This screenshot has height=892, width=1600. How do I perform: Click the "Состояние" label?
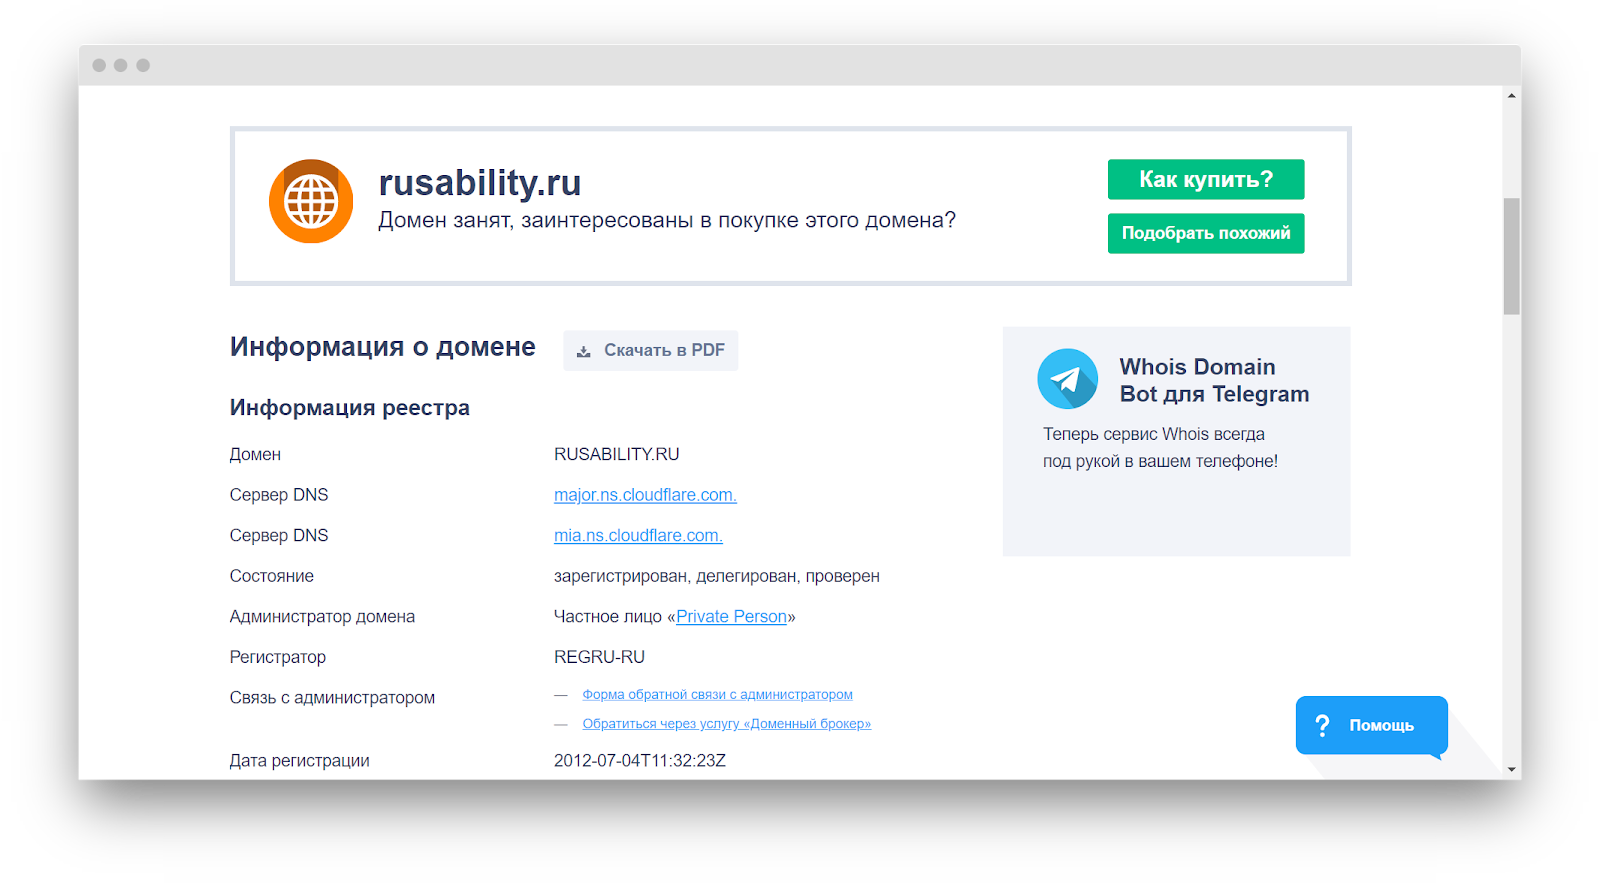click(x=272, y=576)
